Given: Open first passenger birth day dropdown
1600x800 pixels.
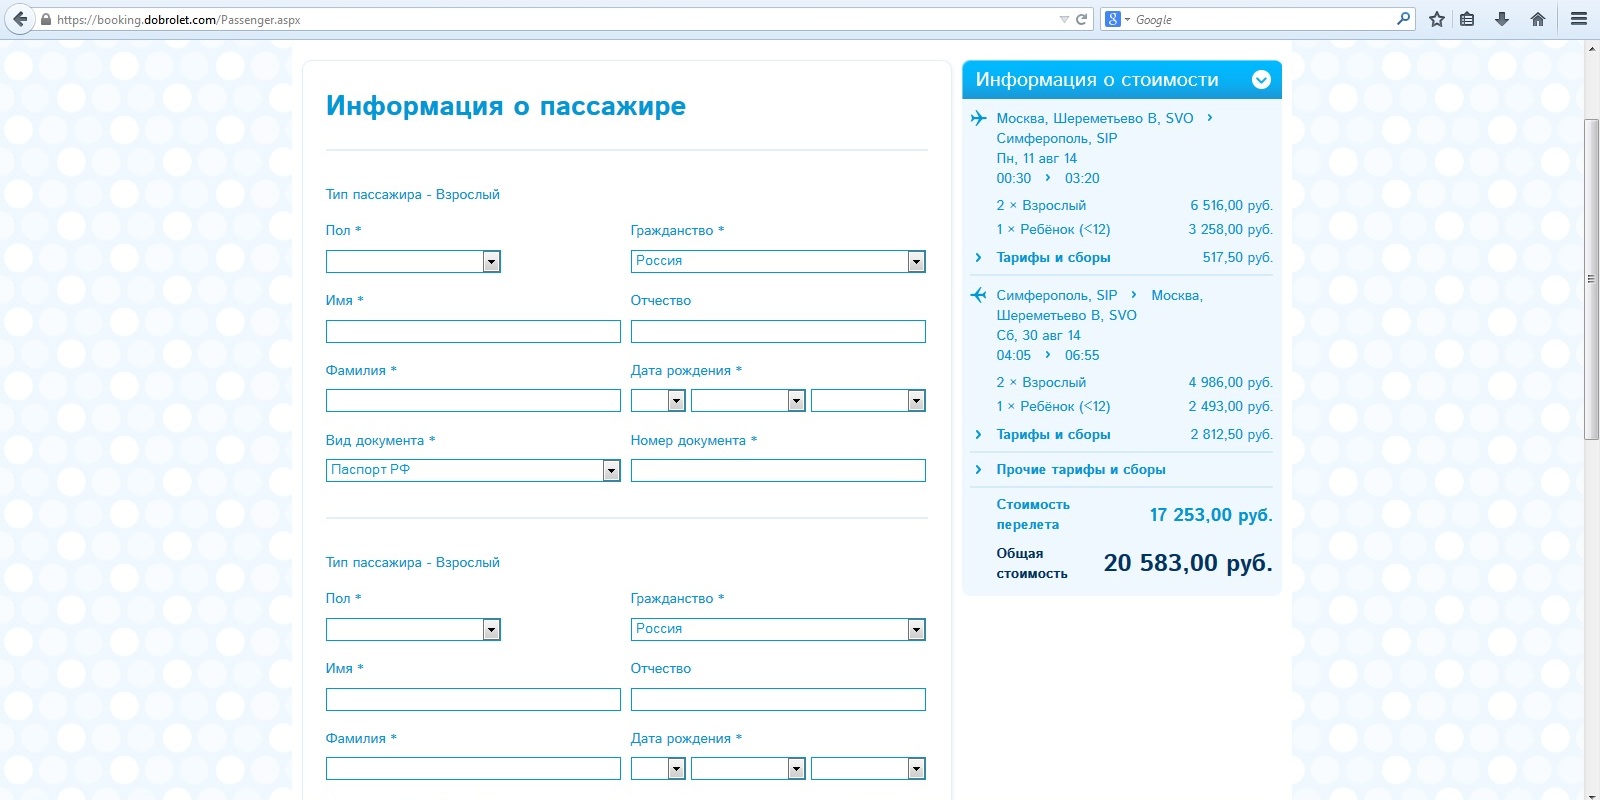Looking at the screenshot, I should 658,401.
